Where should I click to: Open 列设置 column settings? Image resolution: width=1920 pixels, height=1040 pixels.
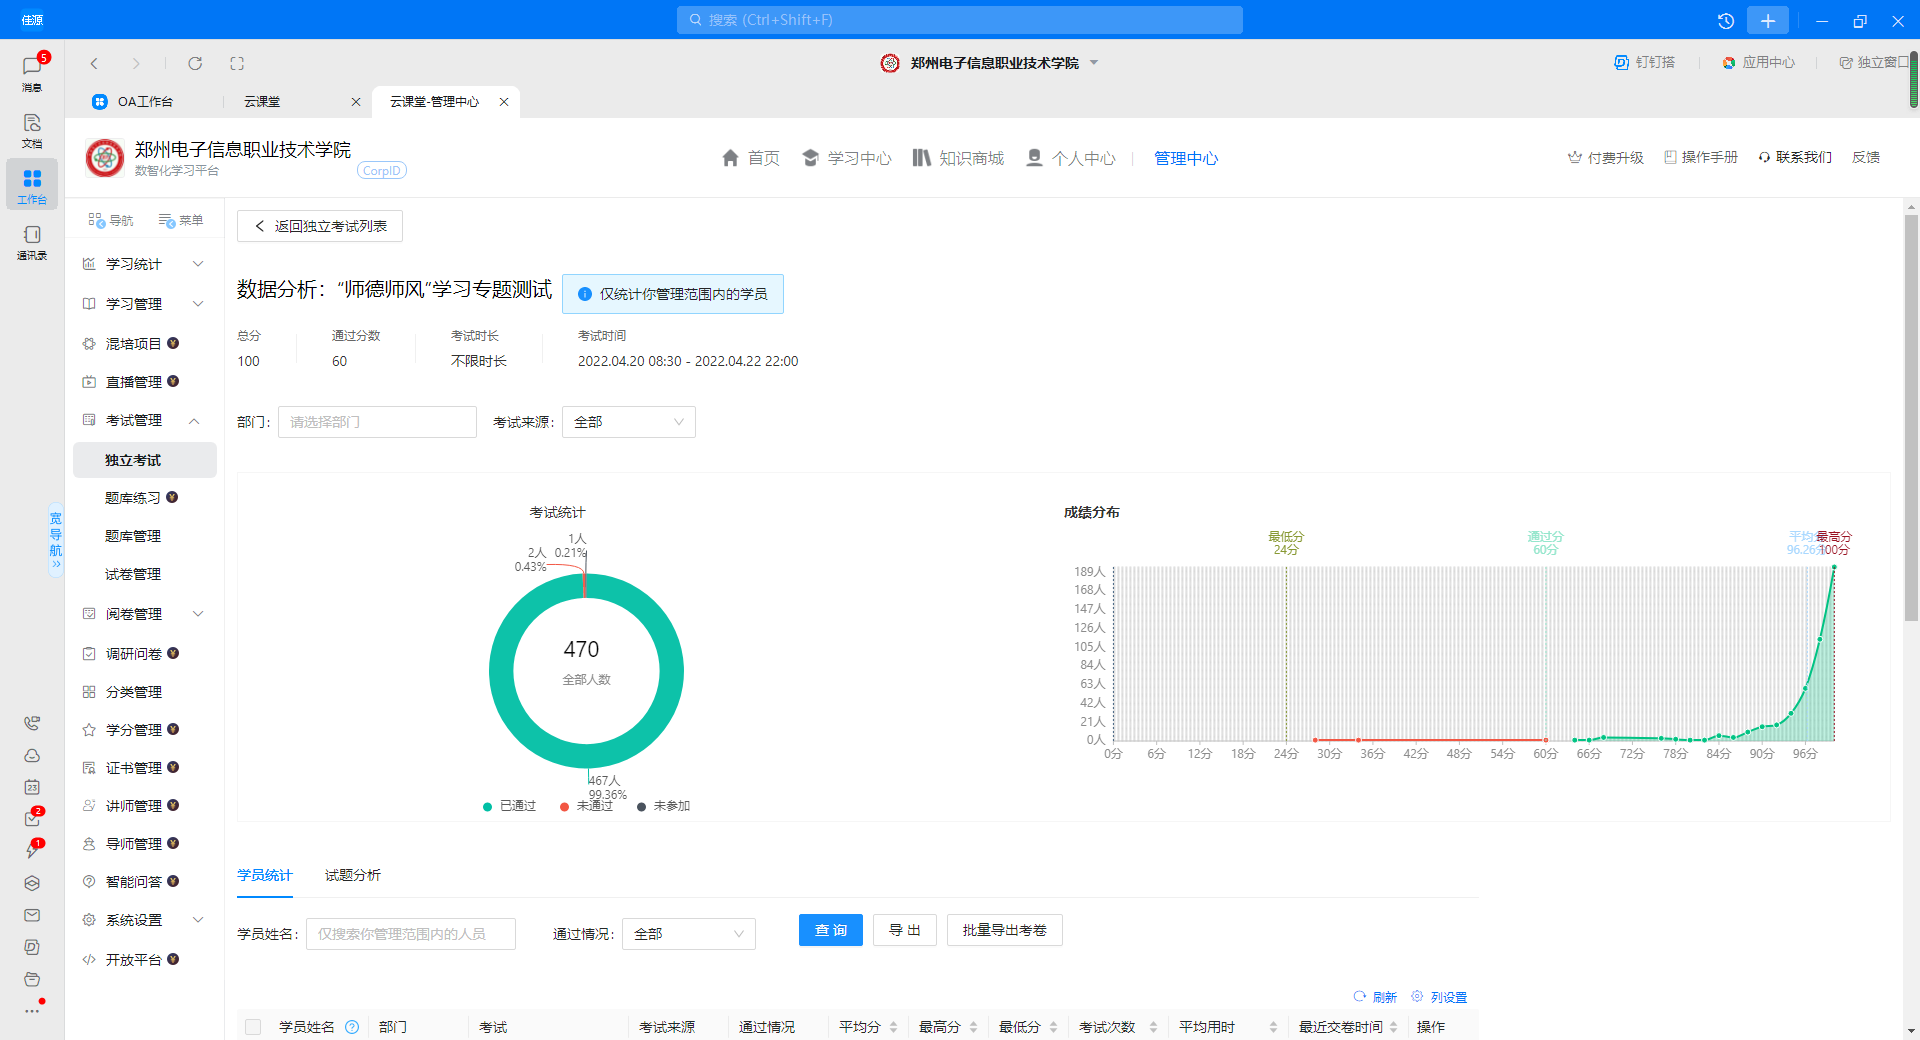click(1439, 997)
